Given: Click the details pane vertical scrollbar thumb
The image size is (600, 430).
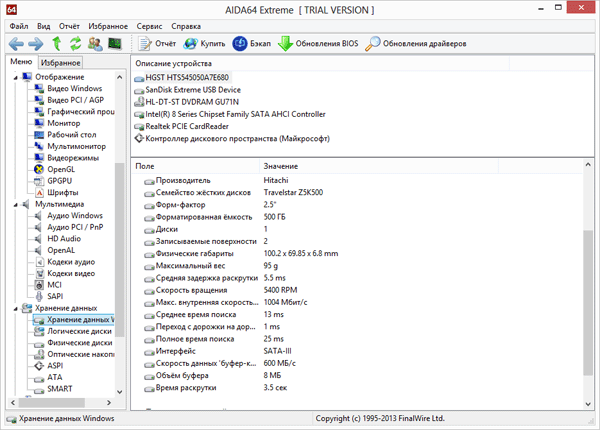Looking at the screenshot, I should tap(588, 302).
